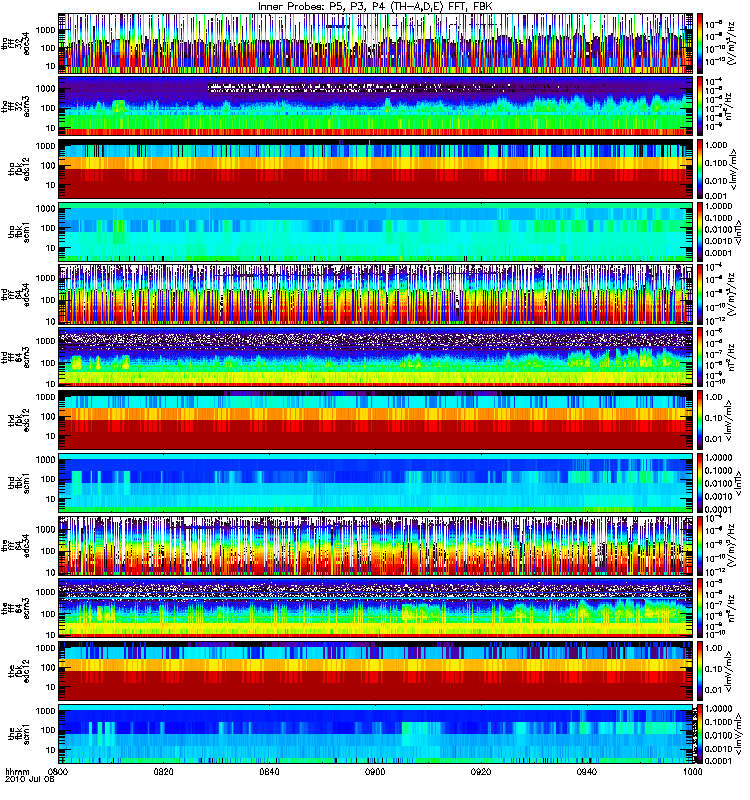Click the '2010 Jul 06' date label

(30, 779)
